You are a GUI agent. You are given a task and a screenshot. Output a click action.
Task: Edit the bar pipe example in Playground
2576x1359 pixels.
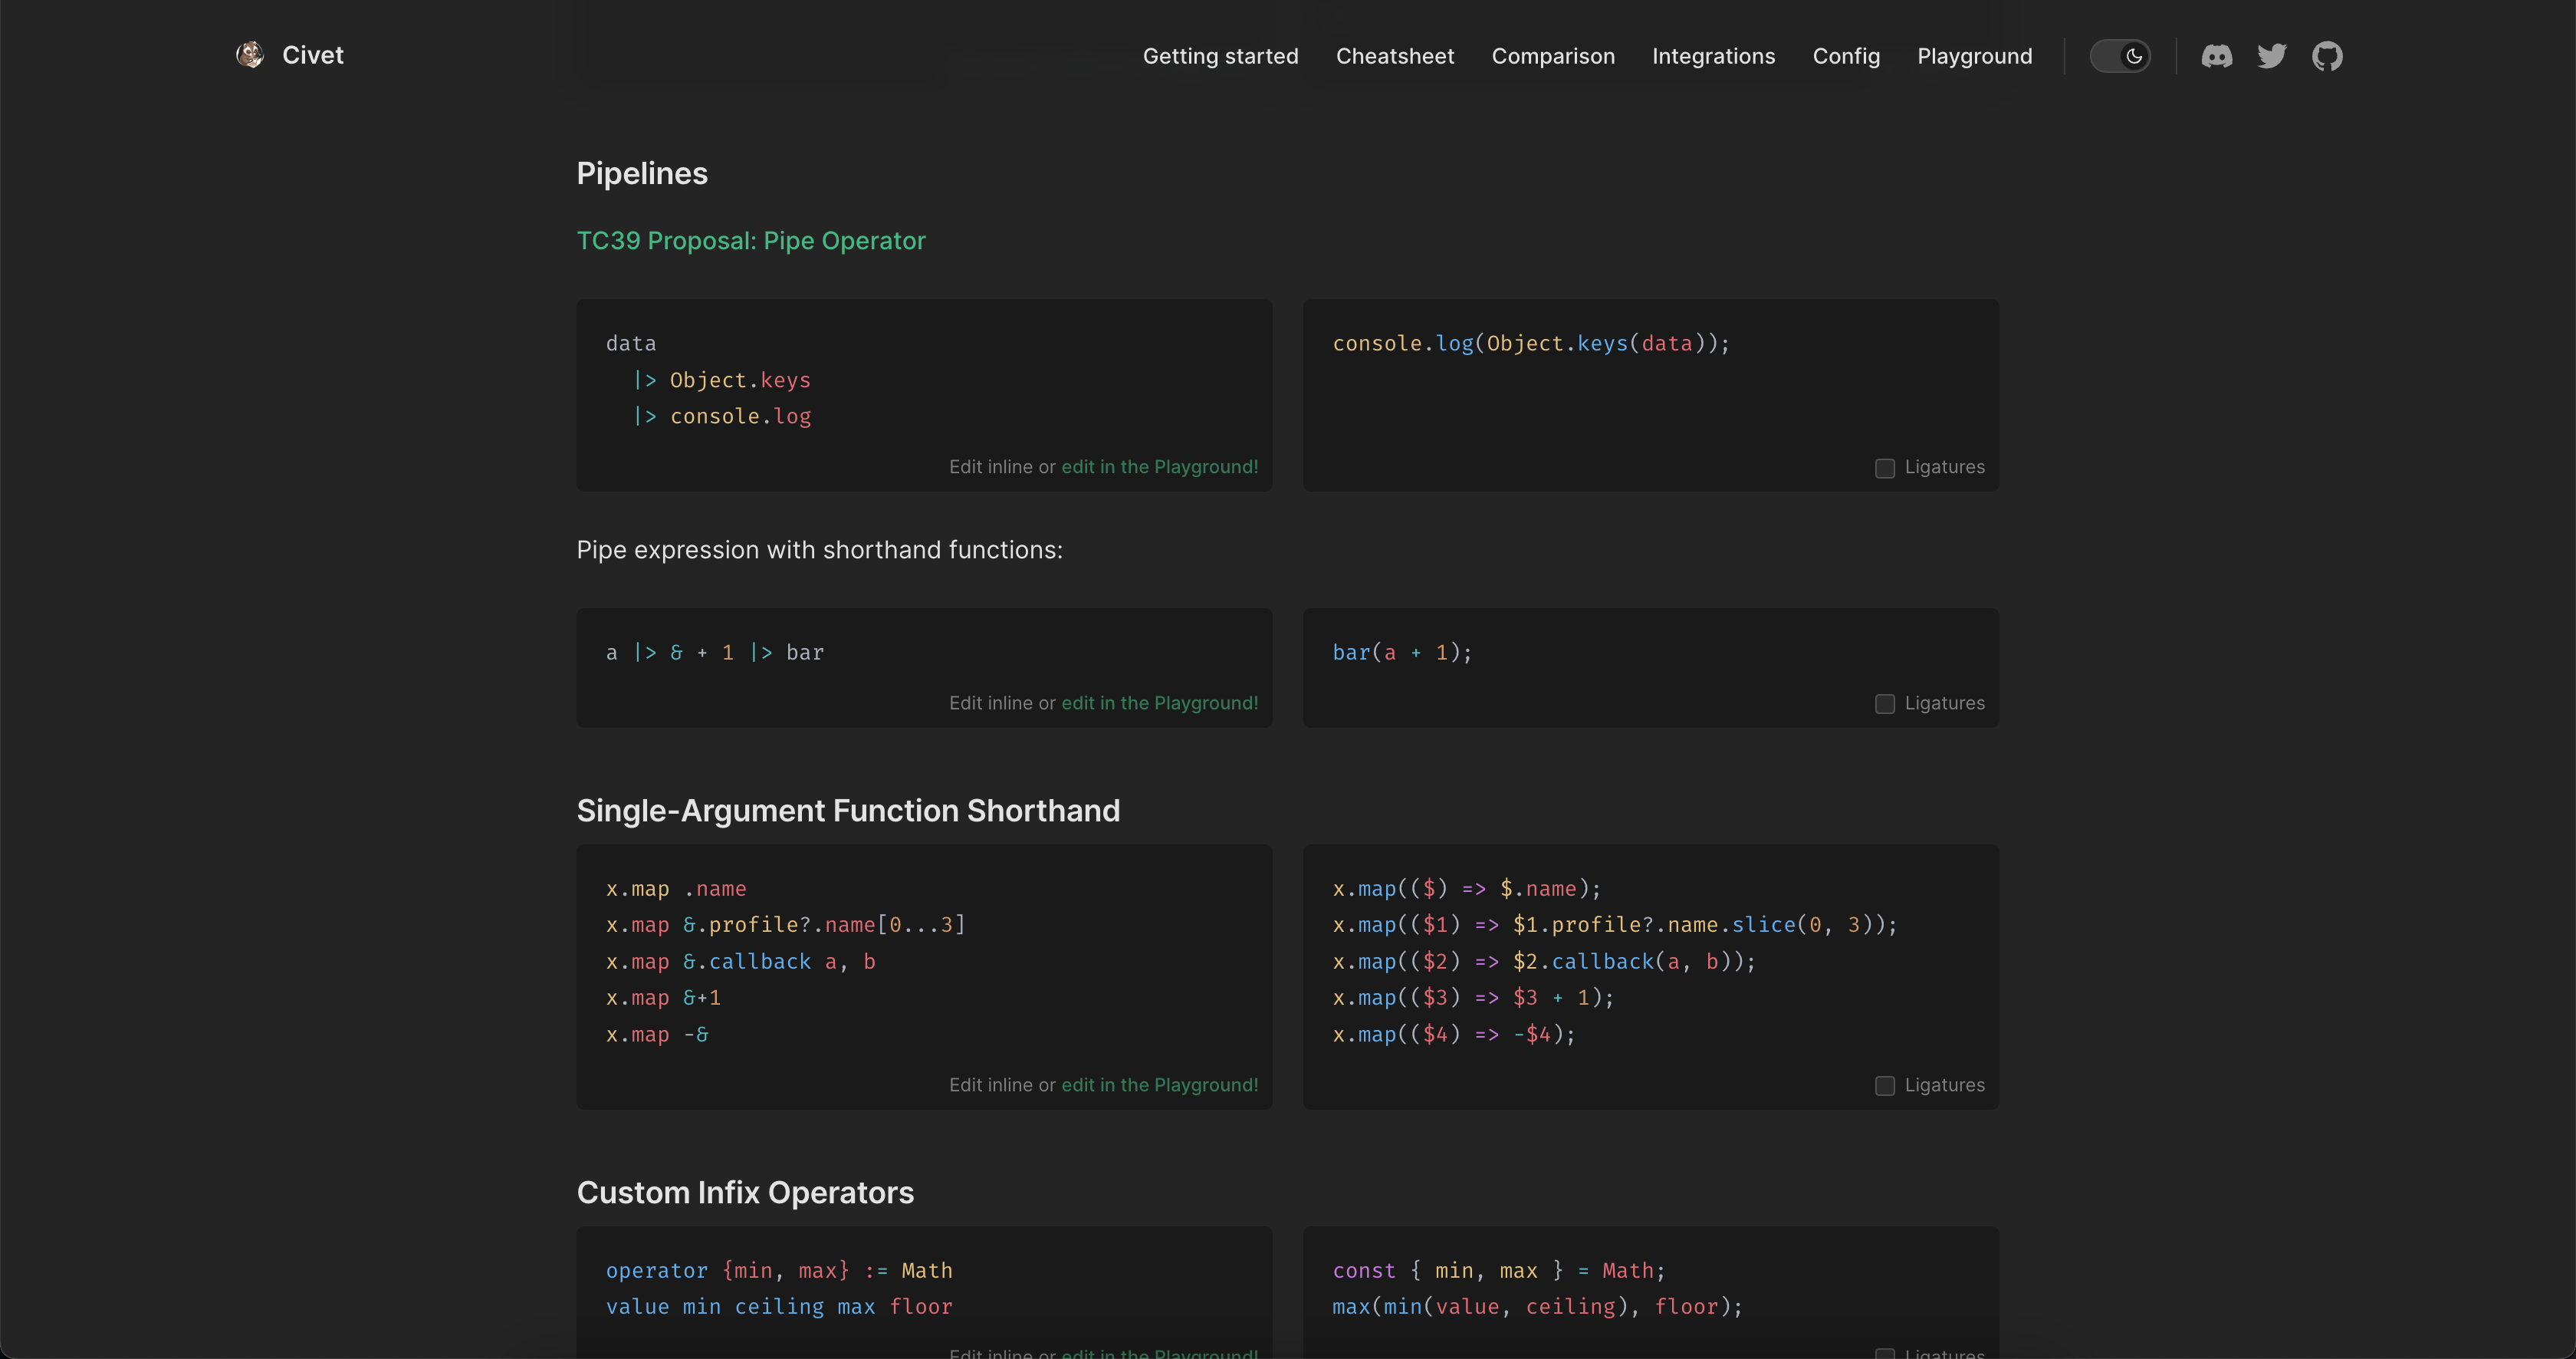point(1160,703)
